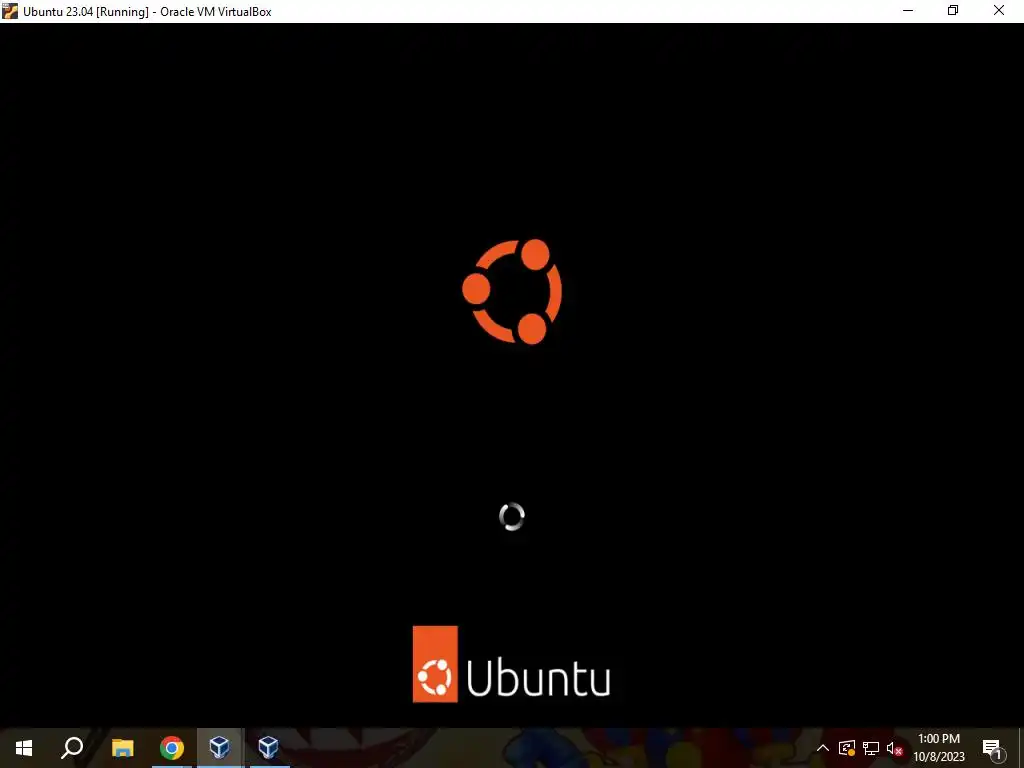Launch File Explorer from taskbar
The height and width of the screenshot is (768, 1024).
coord(122,748)
